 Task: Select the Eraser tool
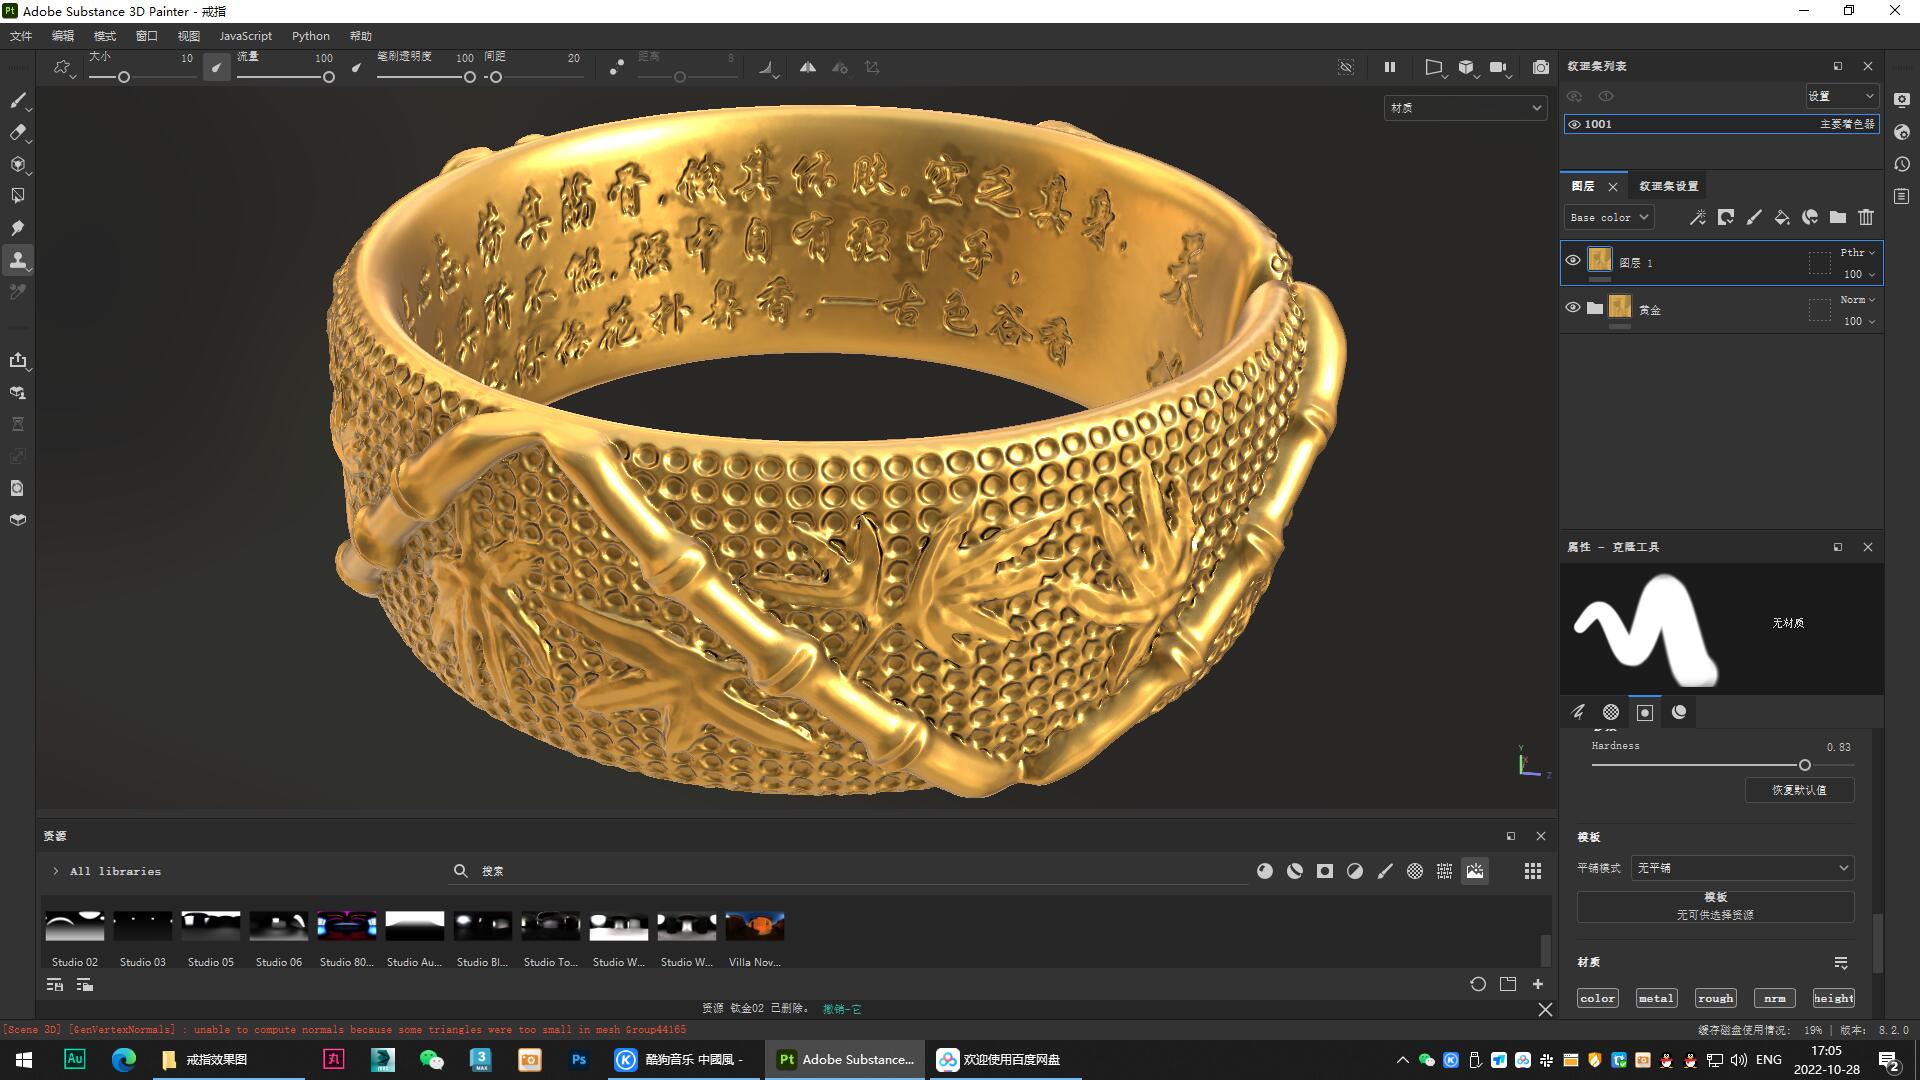(18, 133)
